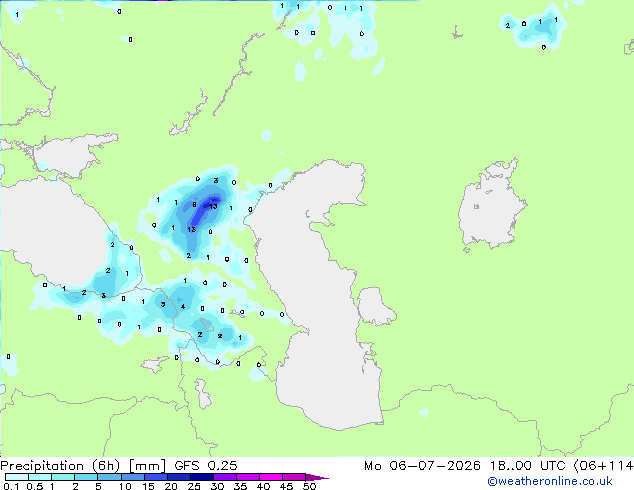Click the '18:00 UTC' time label
This screenshot has height=490, width=634.
[x=527, y=466]
